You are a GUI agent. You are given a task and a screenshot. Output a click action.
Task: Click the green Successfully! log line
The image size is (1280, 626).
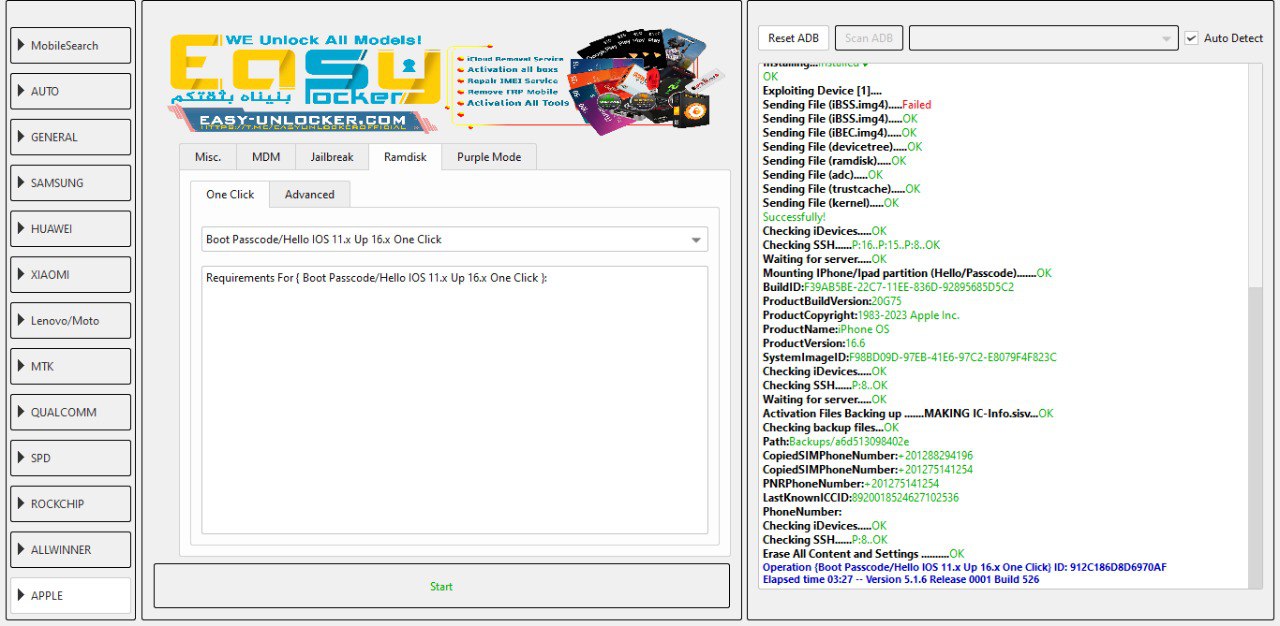[794, 217]
